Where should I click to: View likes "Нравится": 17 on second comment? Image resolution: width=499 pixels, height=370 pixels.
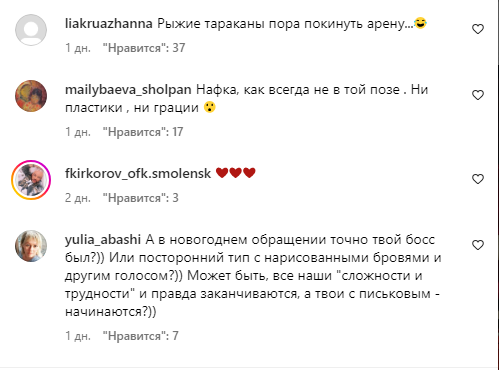143,132
